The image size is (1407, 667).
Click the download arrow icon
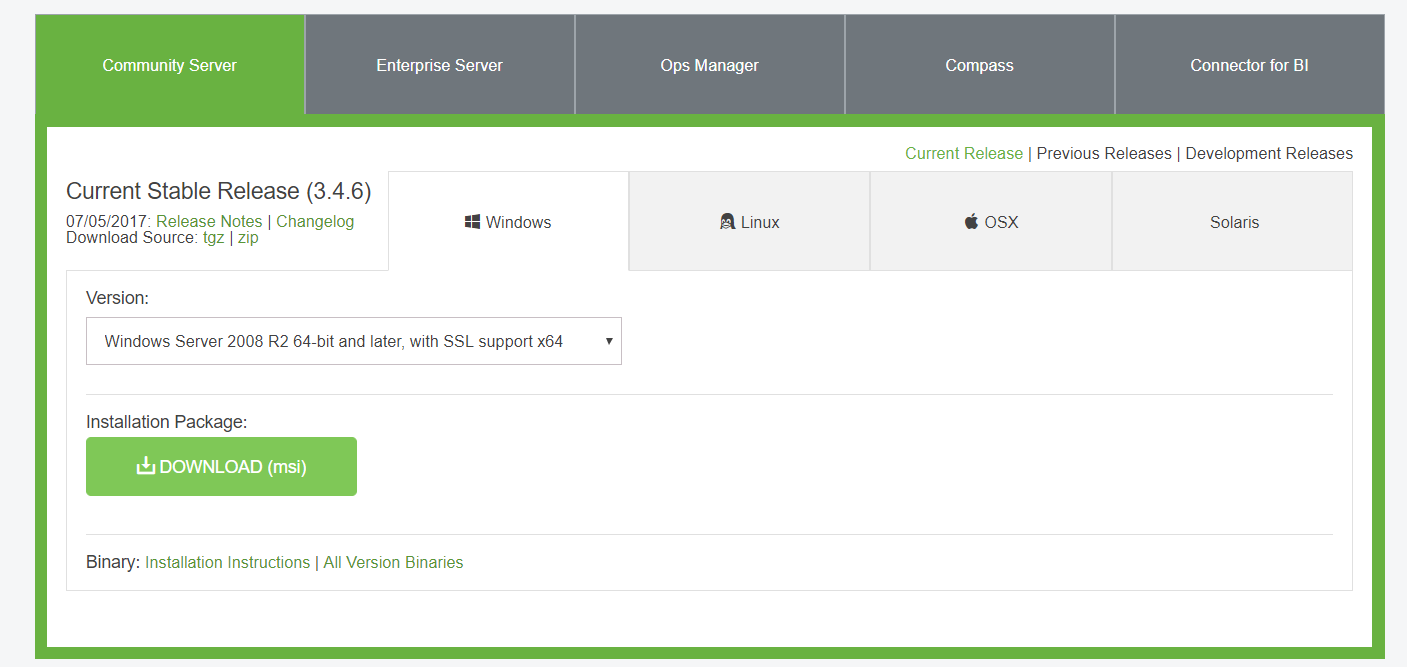click(146, 466)
